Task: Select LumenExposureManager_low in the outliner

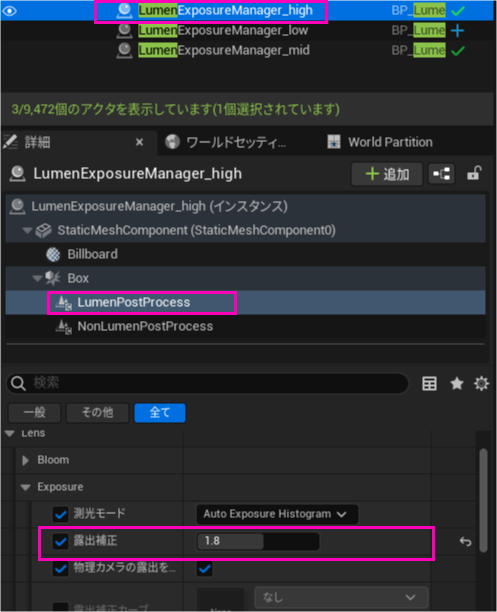Action: (223, 30)
